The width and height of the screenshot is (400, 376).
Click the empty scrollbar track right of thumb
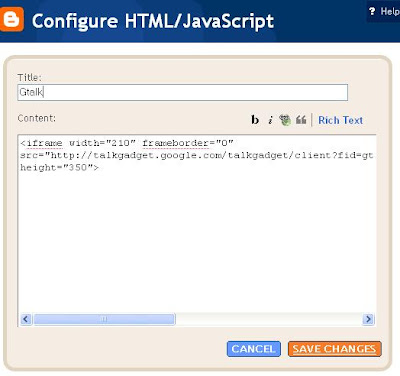[269, 319]
